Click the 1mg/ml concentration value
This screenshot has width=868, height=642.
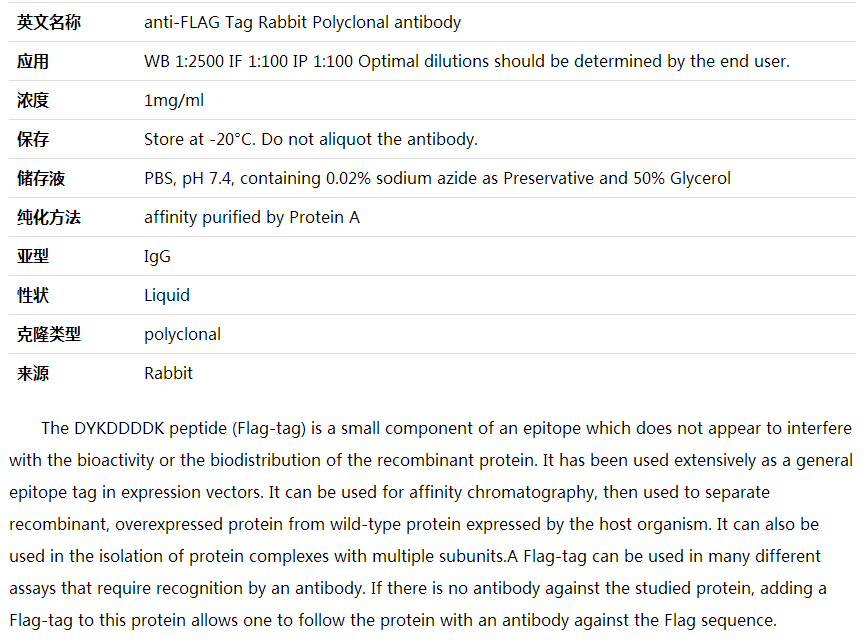click(x=174, y=101)
